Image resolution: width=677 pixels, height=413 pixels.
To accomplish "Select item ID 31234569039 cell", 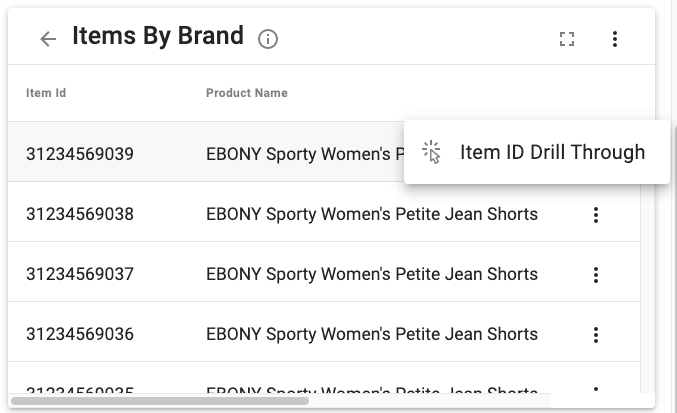I will point(80,154).
